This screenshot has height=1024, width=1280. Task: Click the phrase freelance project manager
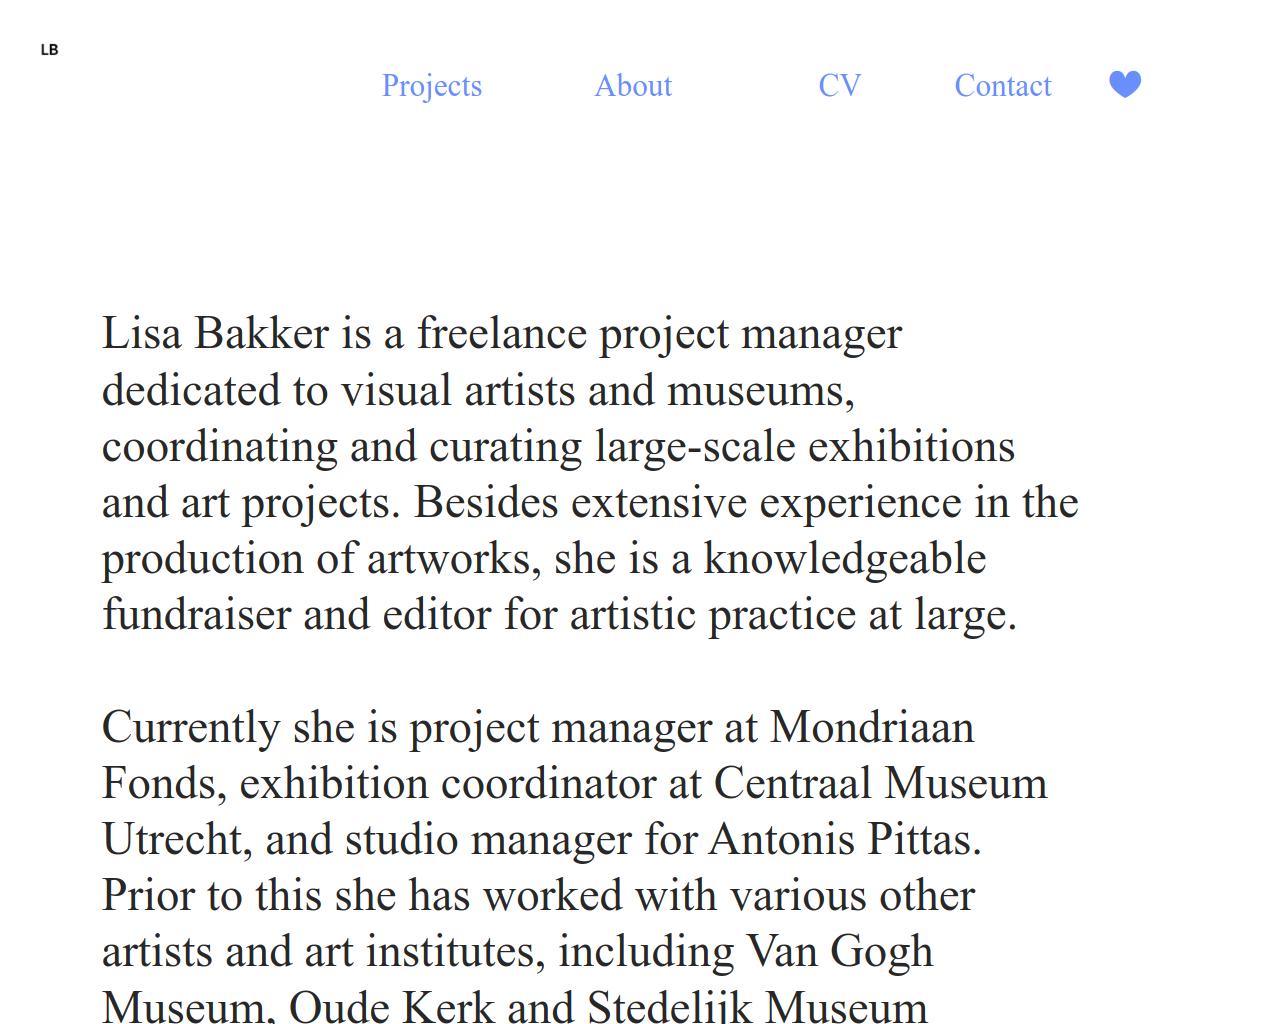pos(660,335)
